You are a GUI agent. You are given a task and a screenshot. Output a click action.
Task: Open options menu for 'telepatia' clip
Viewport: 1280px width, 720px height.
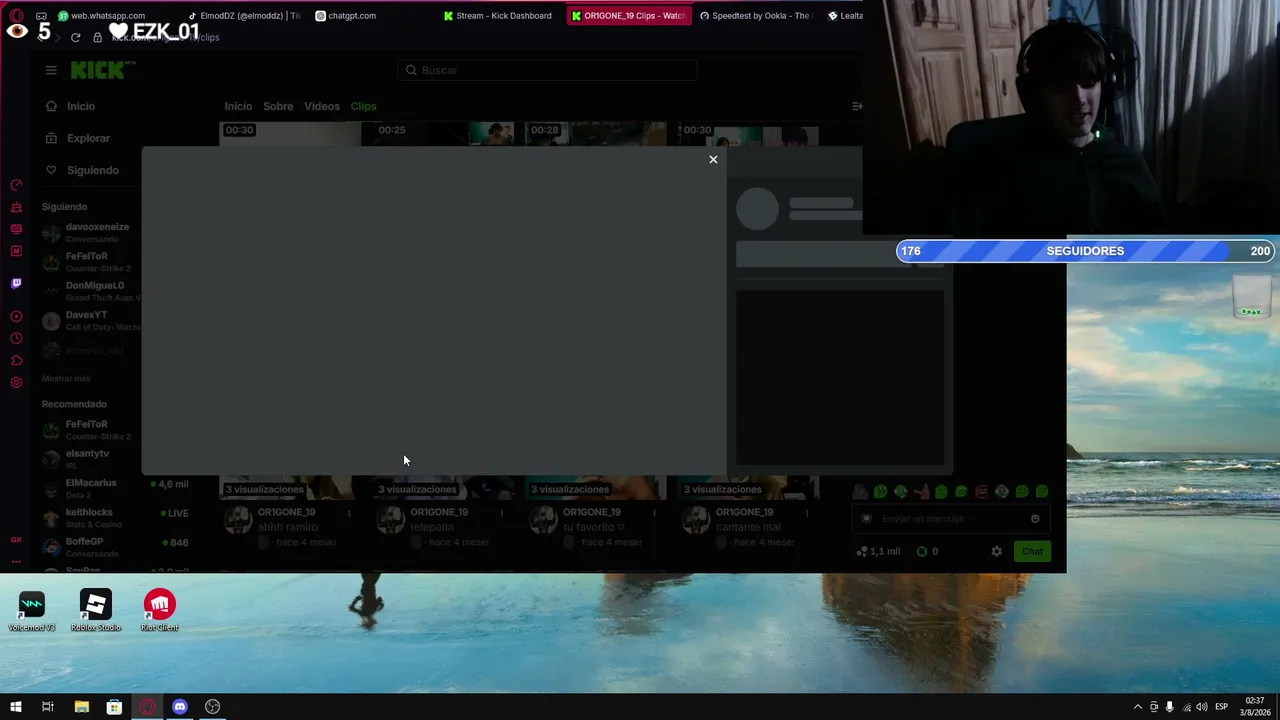point(502,513)
